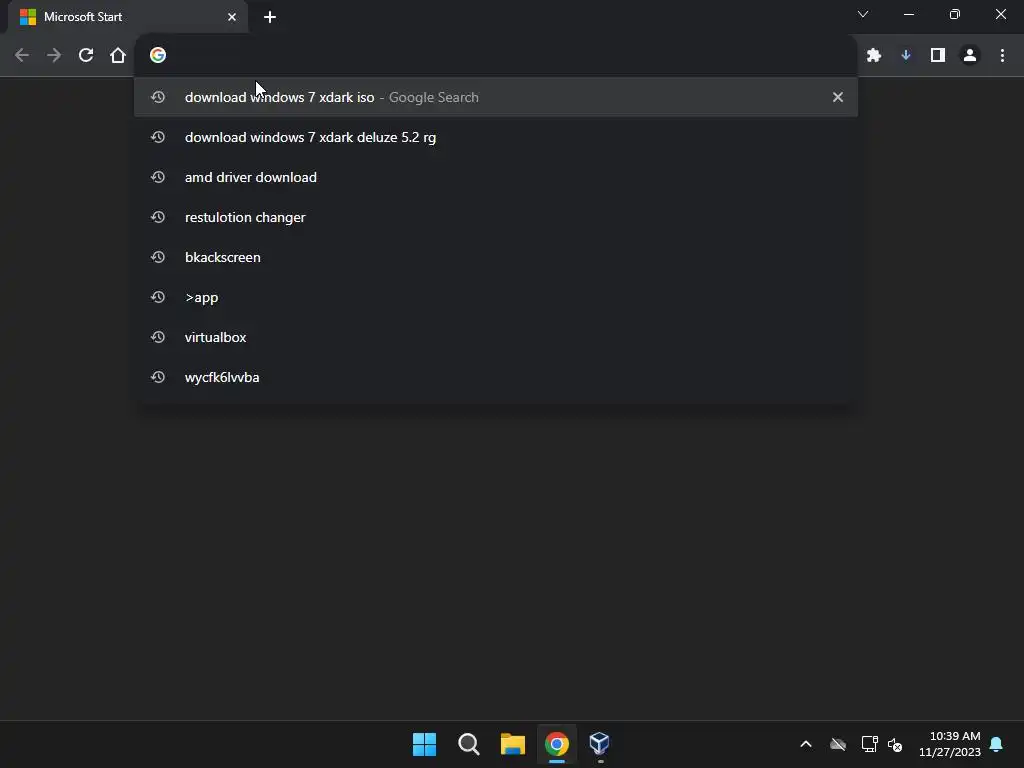This screenshot has width=1024, height=768.
Task: Open File Explorer from taskbar
Action: pyautogui.click(x=513, y=744)
